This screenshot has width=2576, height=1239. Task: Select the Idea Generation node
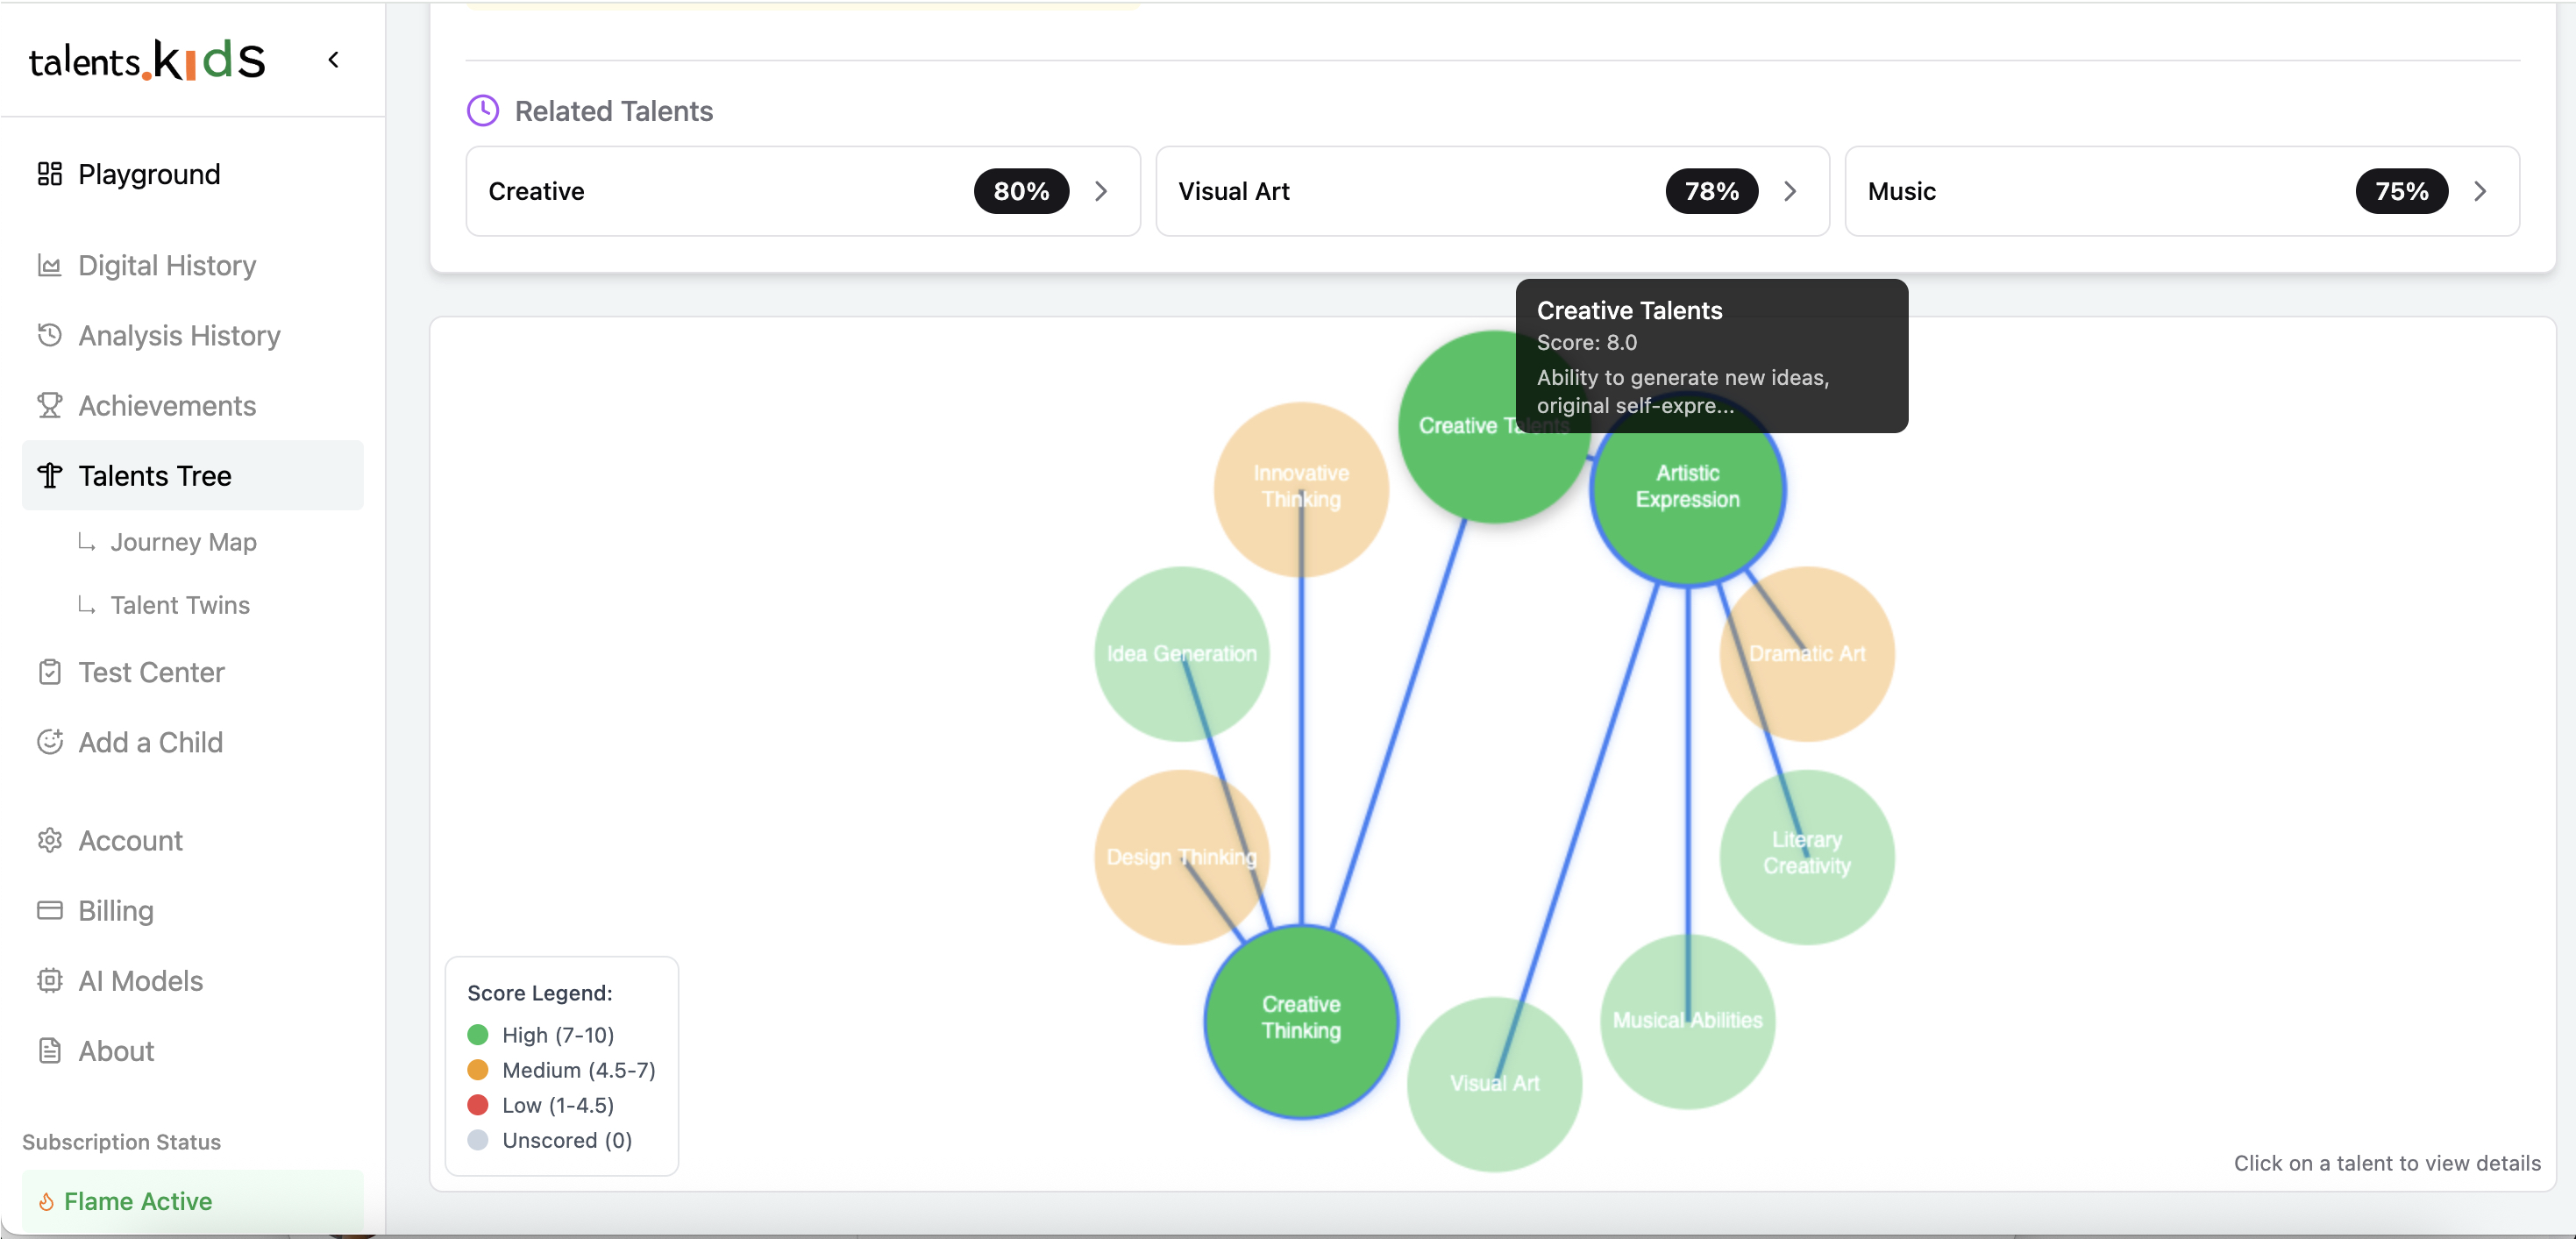[x=1182, y=654]
